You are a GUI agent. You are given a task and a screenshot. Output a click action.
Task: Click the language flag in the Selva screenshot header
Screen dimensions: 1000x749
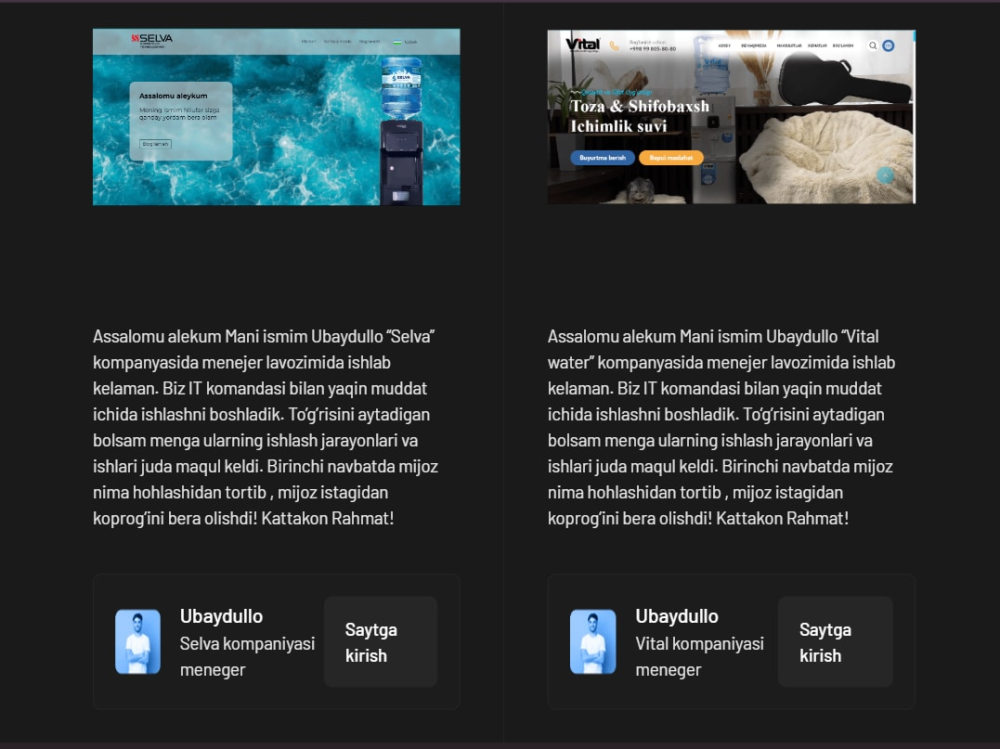398,42
